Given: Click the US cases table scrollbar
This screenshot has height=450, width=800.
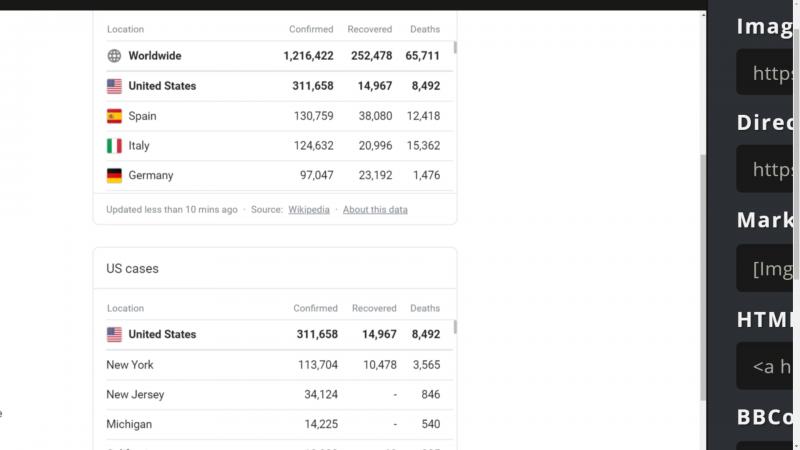Looking at the screenshot, I should tap(455, 327).
